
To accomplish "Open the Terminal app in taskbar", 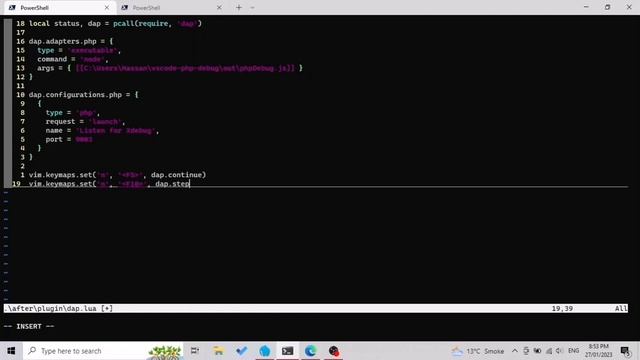I will pos(287,351).
